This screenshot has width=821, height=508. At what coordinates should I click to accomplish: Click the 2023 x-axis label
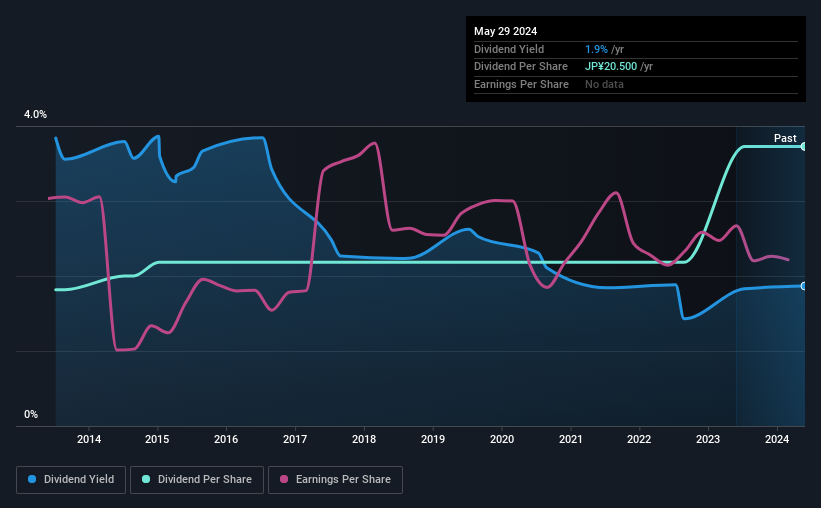pos(708,439)
